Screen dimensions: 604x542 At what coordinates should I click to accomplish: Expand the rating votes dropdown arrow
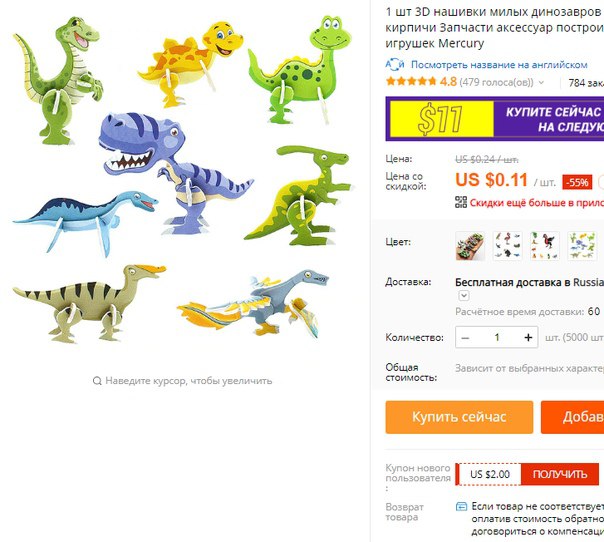pyautogui.click(x=542, y=82)
